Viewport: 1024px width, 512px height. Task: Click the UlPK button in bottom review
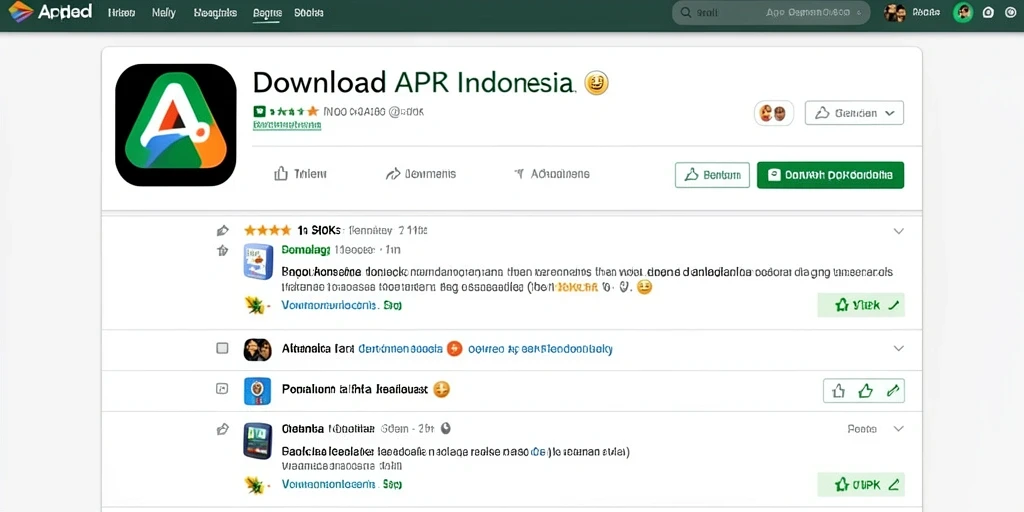[861, 485]
